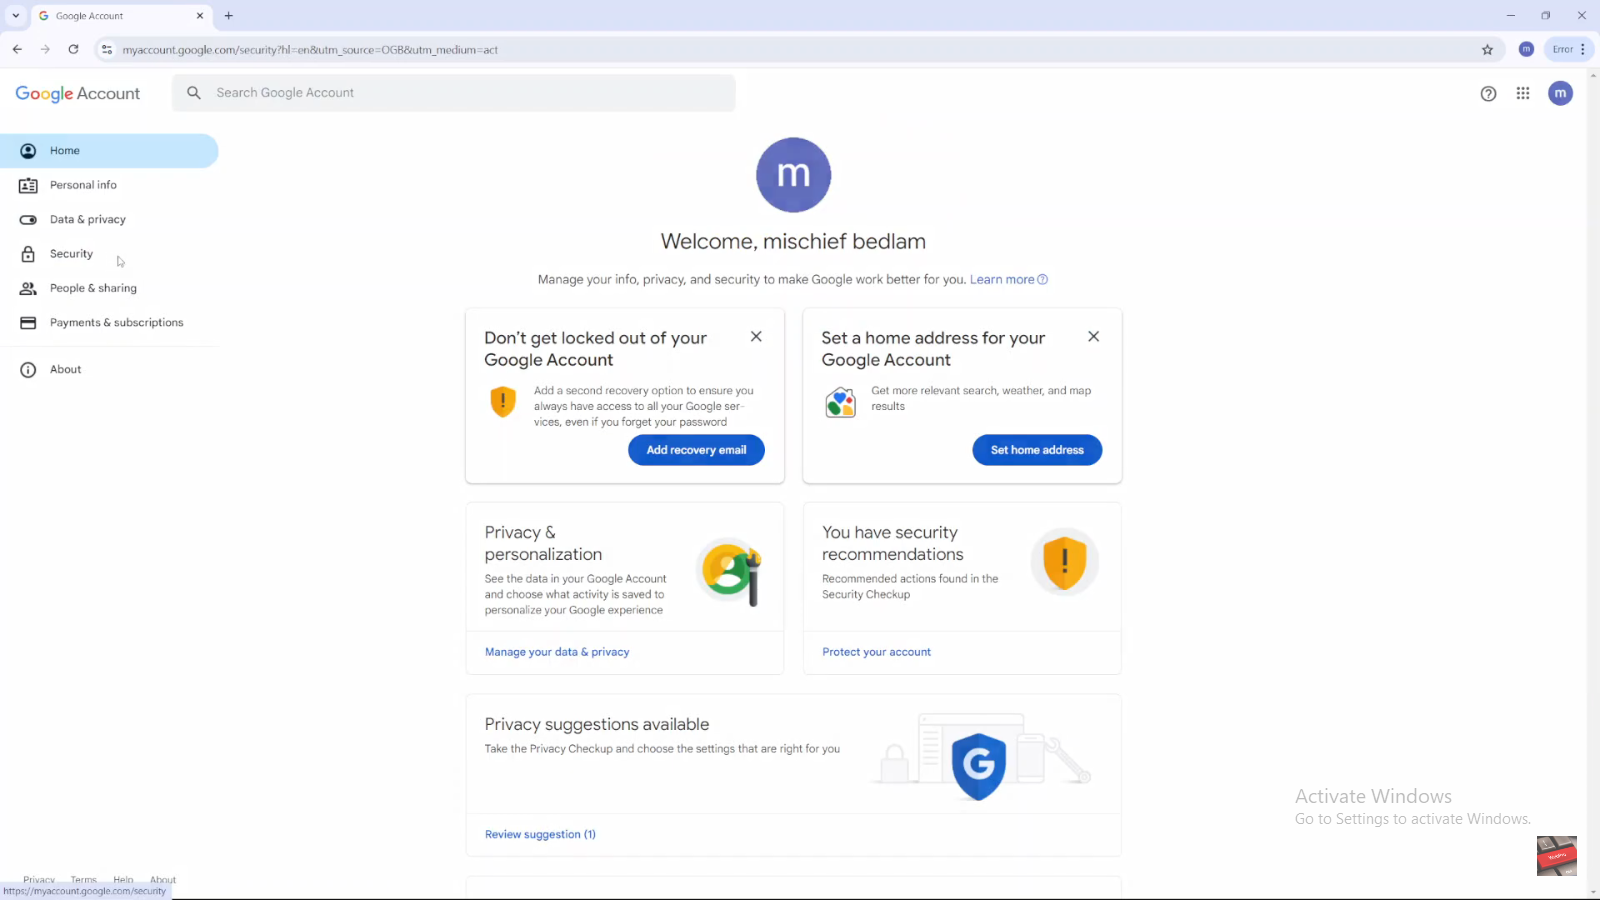Click the security recommendations shield icon
This screenshot has height=900, width=1600.
tap(1064, 562)
